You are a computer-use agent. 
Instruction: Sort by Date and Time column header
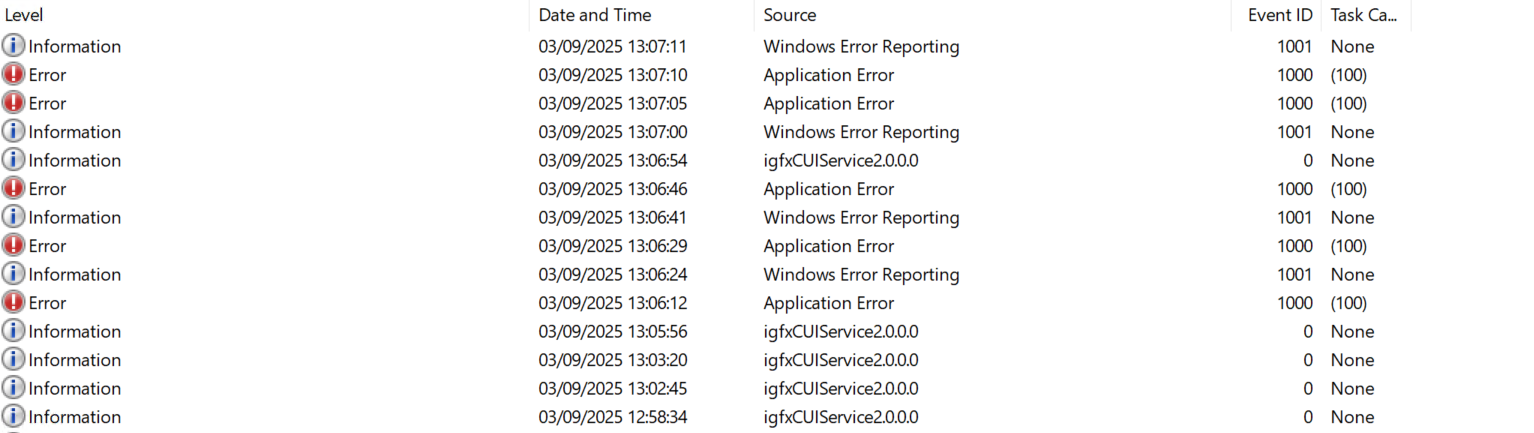pos(642,15)
